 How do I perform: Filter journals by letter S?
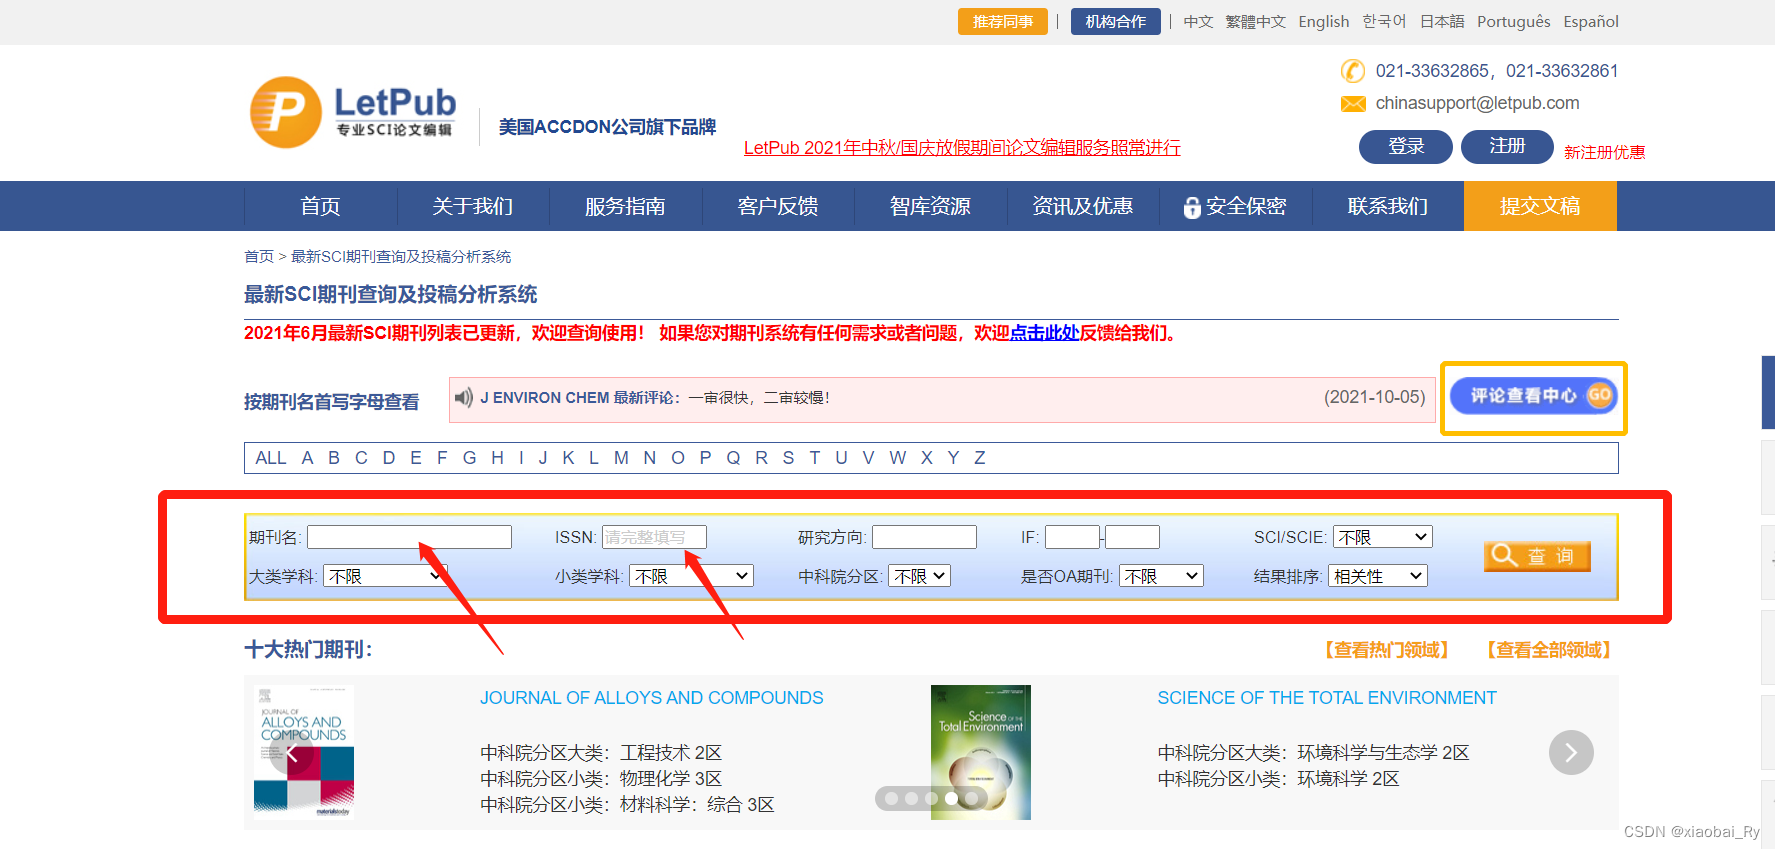(788, 458)
